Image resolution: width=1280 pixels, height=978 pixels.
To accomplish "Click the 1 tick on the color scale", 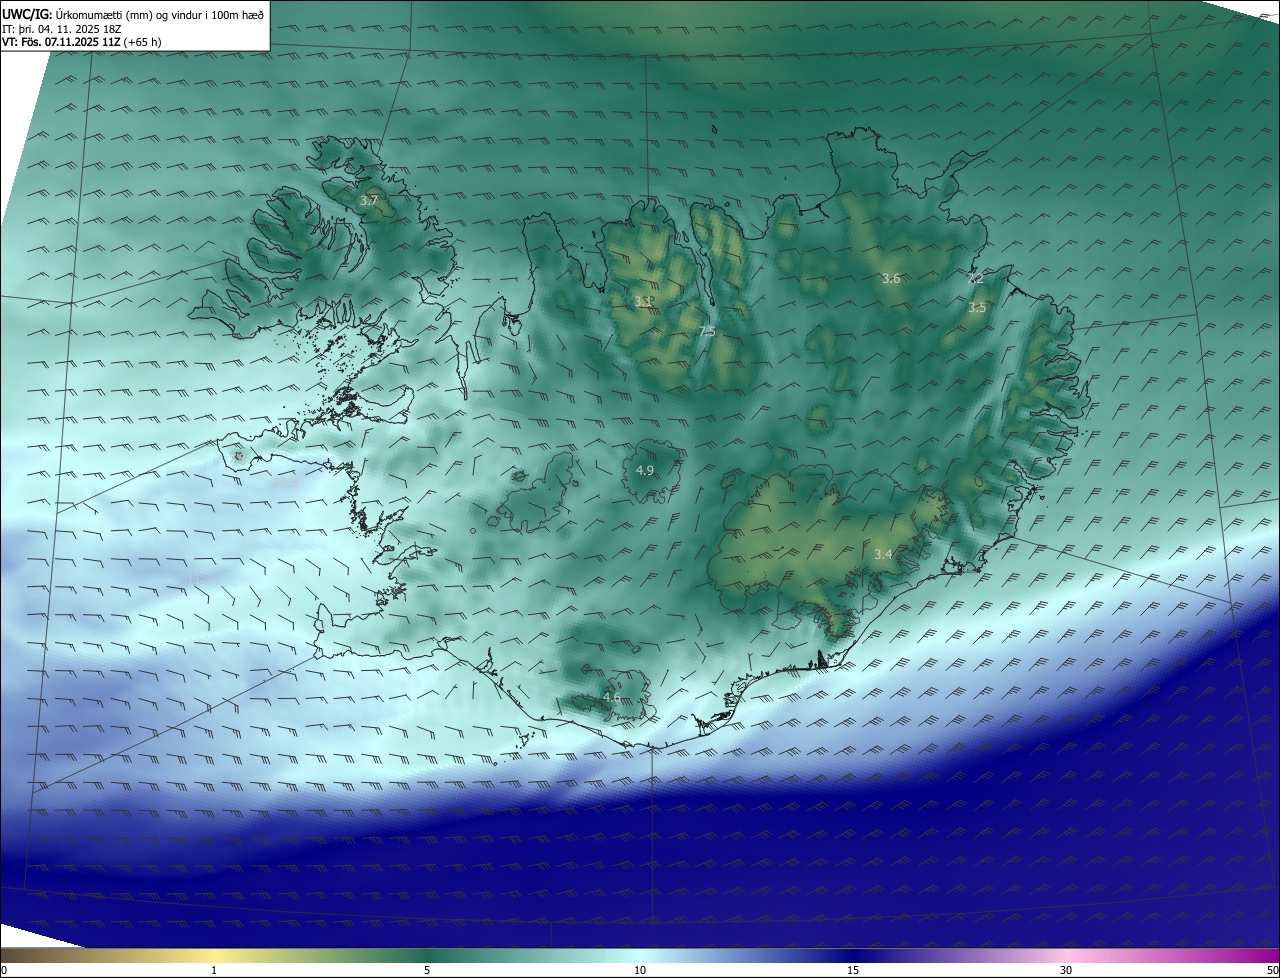I will coord(214,970).
